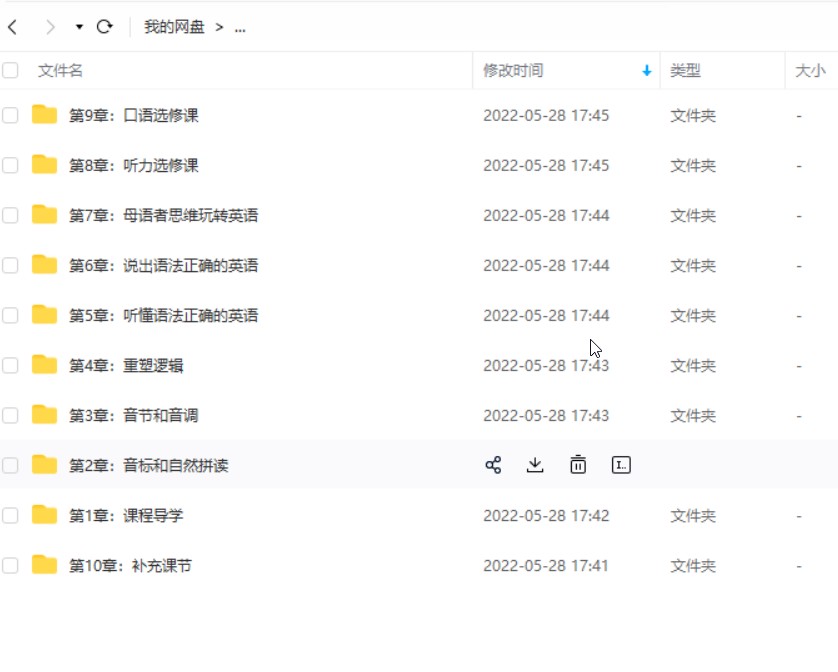
Task: Open folder name 第8章：听力选修课
Action: (134, 166)
